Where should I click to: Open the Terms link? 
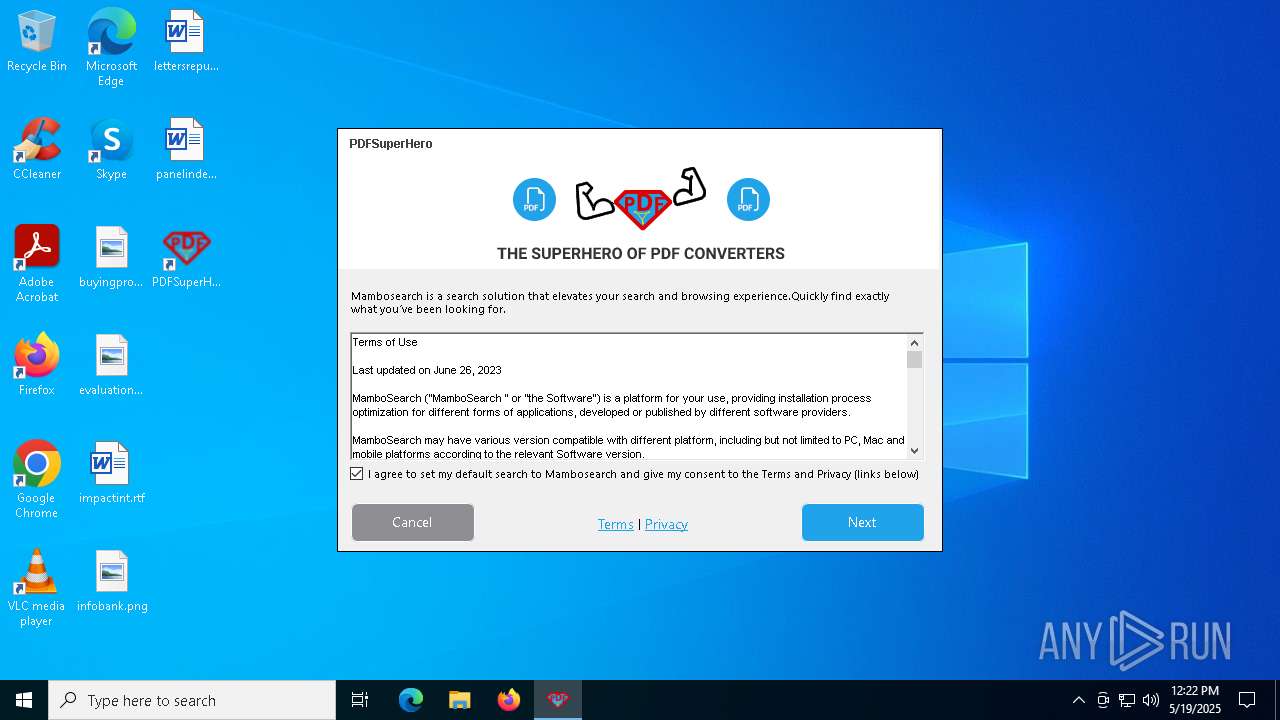615,524
